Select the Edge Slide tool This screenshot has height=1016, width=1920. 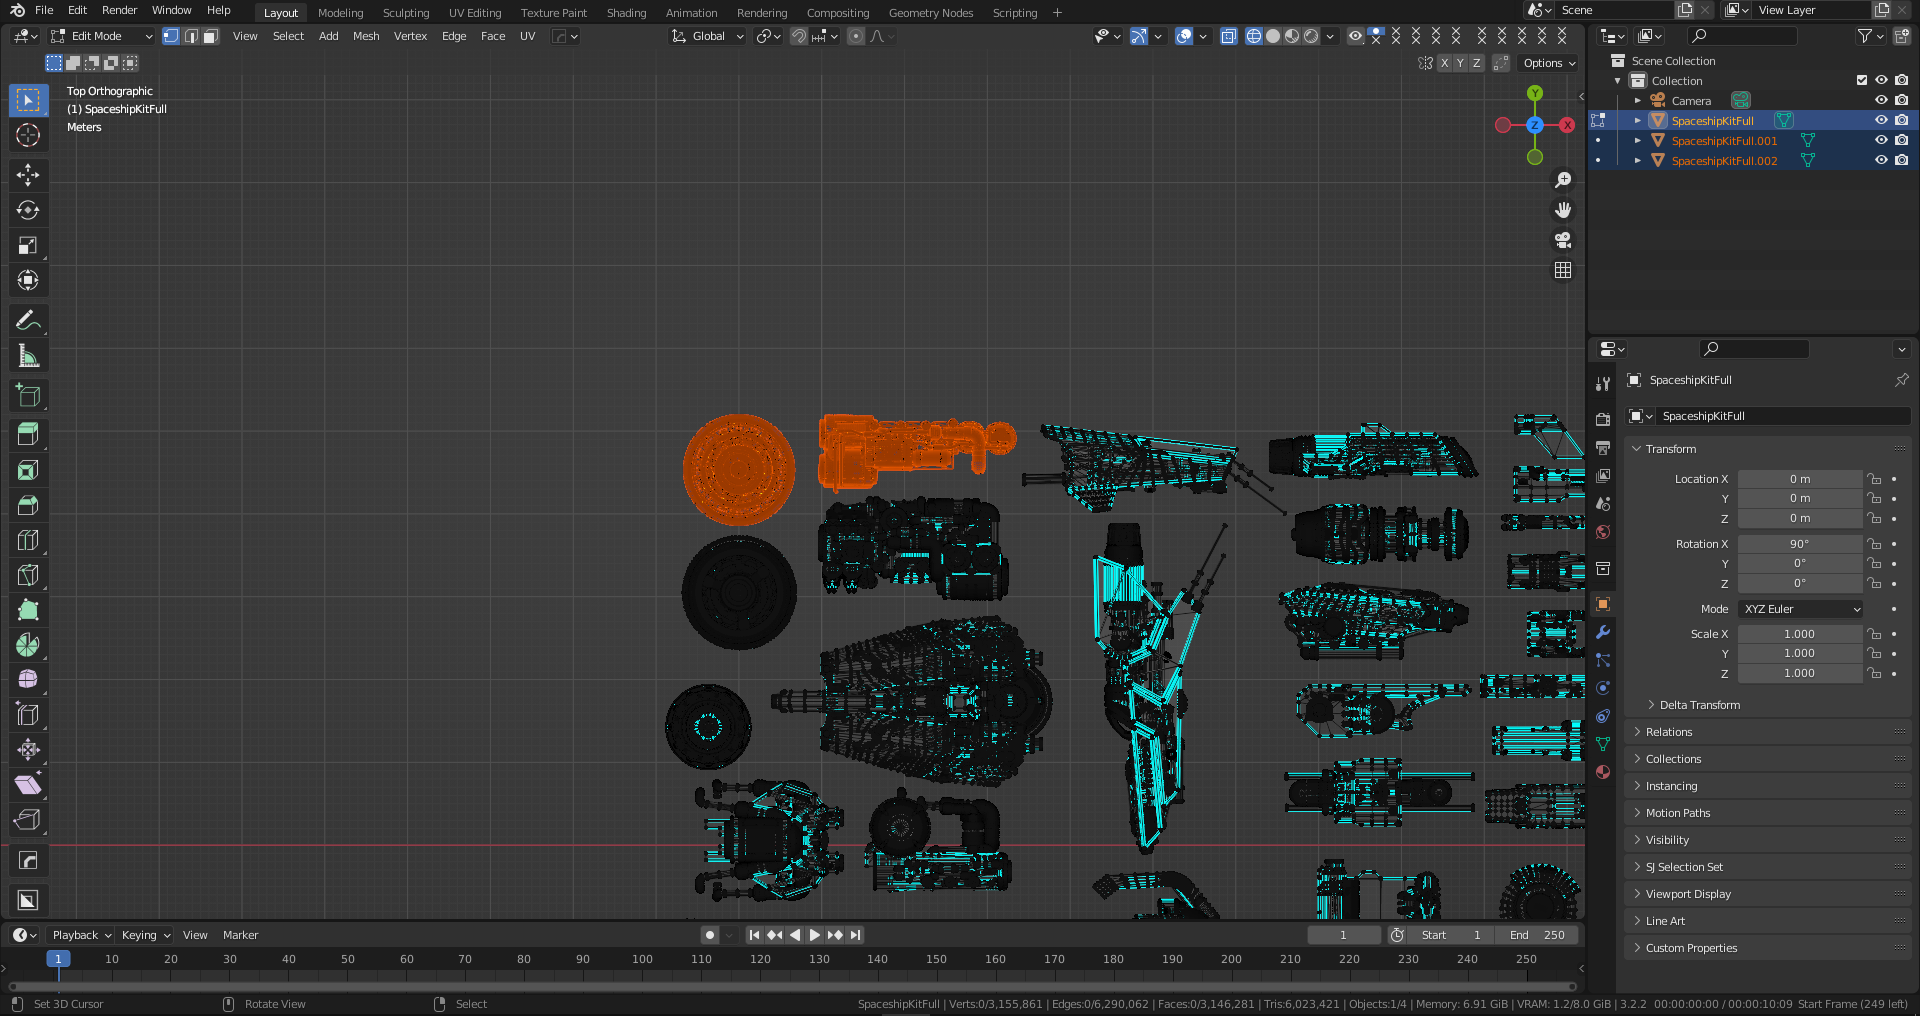[x=28, y=714]
